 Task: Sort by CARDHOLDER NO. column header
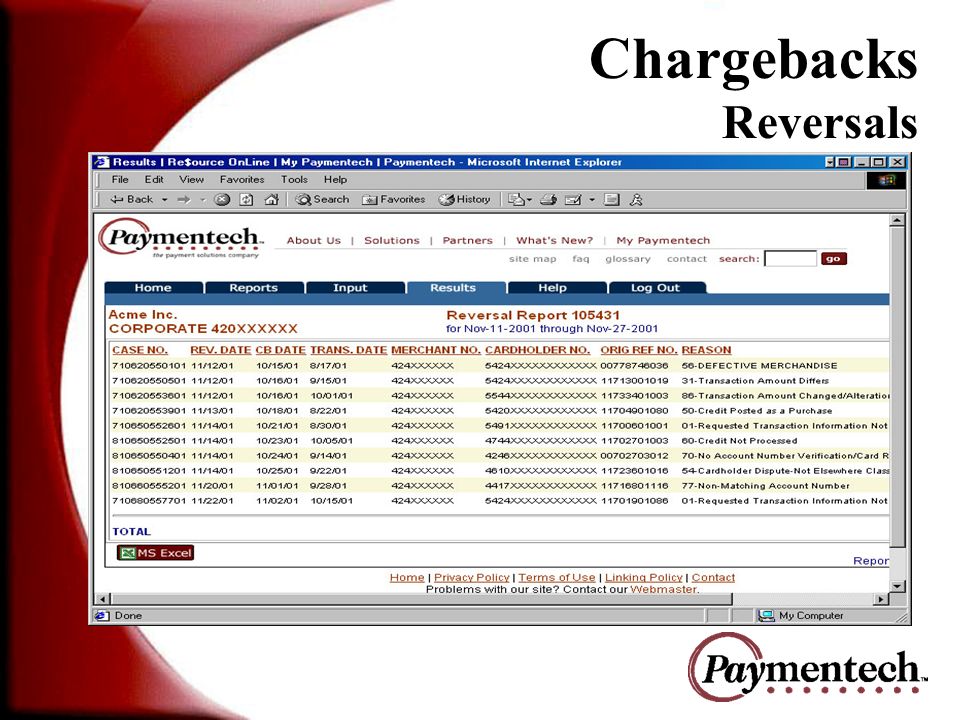pos(538,350)
